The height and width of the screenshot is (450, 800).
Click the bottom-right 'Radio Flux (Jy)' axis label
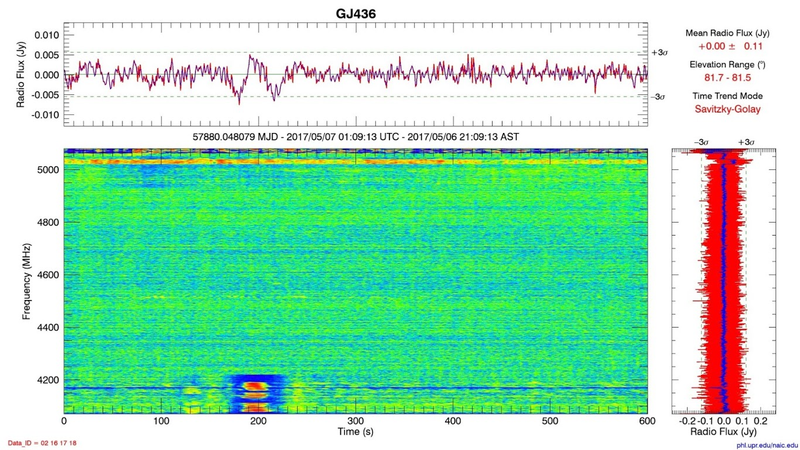[x=723, y=432]
